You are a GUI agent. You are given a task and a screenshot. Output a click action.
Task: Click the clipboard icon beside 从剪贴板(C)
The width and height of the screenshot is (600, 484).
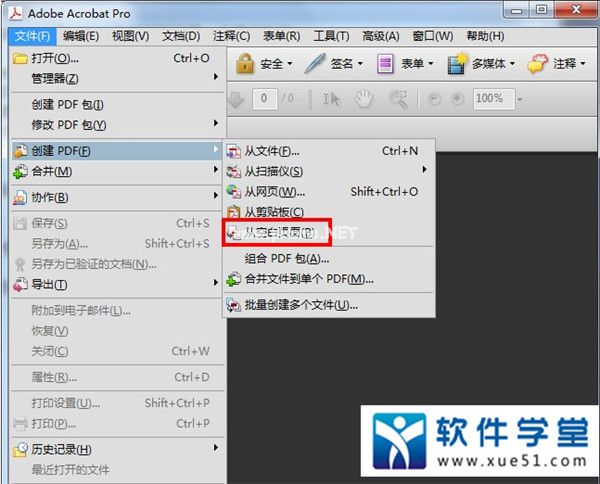click(x=233, y=212)
